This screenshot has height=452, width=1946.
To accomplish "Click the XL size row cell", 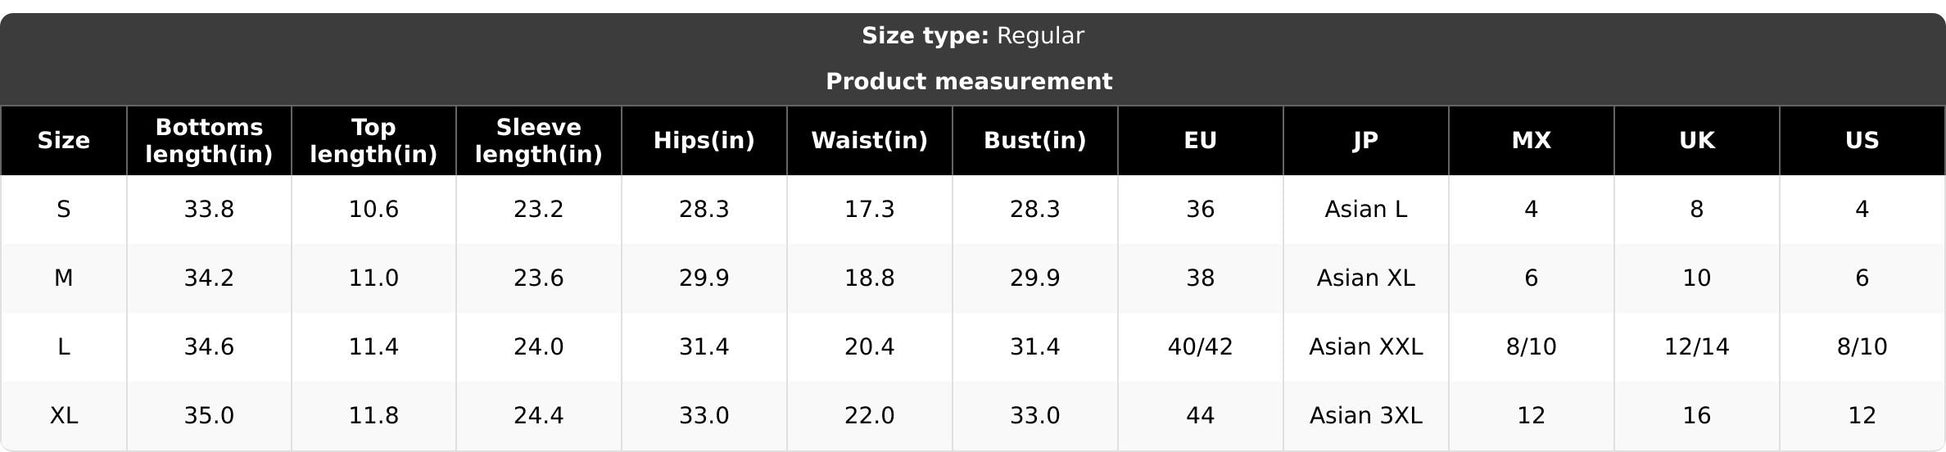I will click(x=63, y=415).
